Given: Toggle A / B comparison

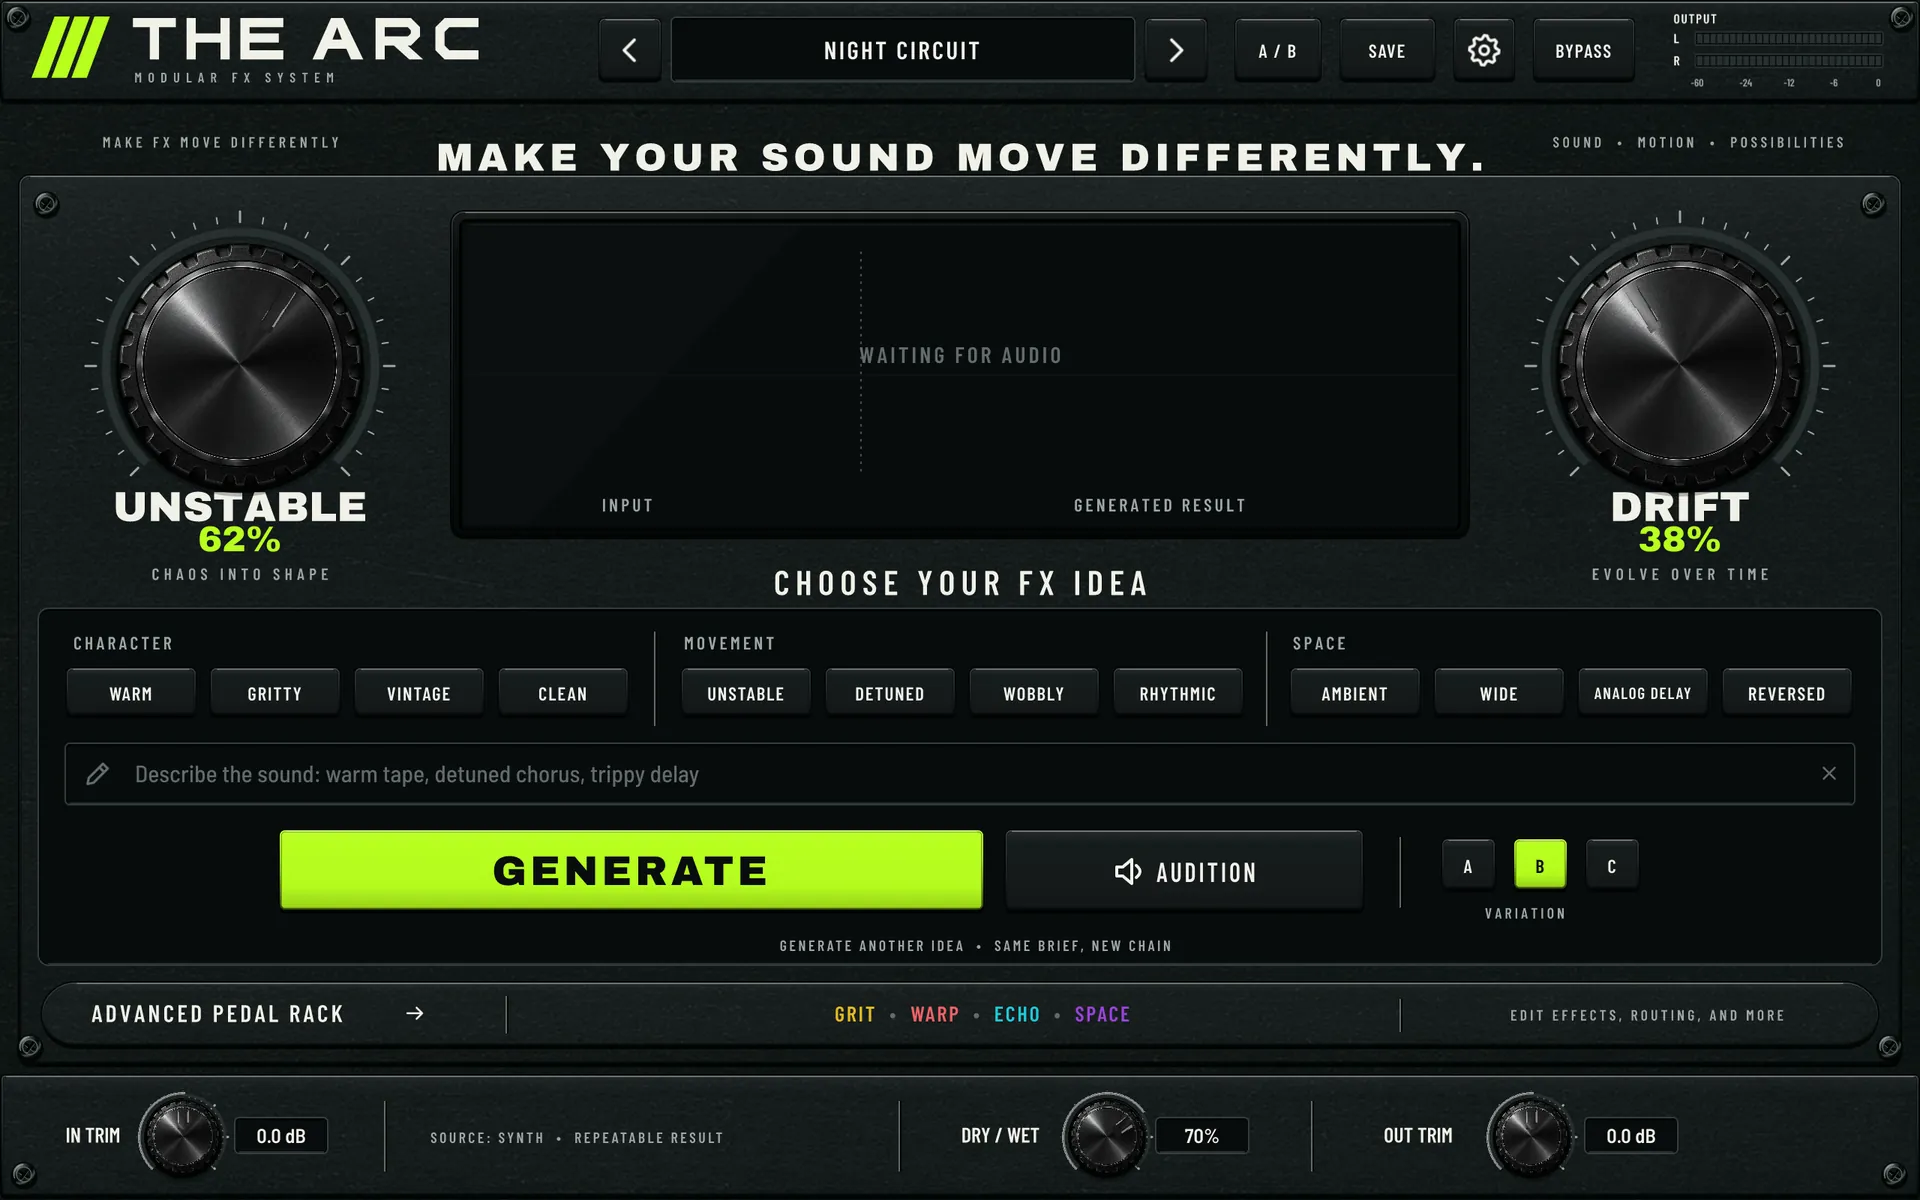Looking at the screenshot, I should [1277, 50].
